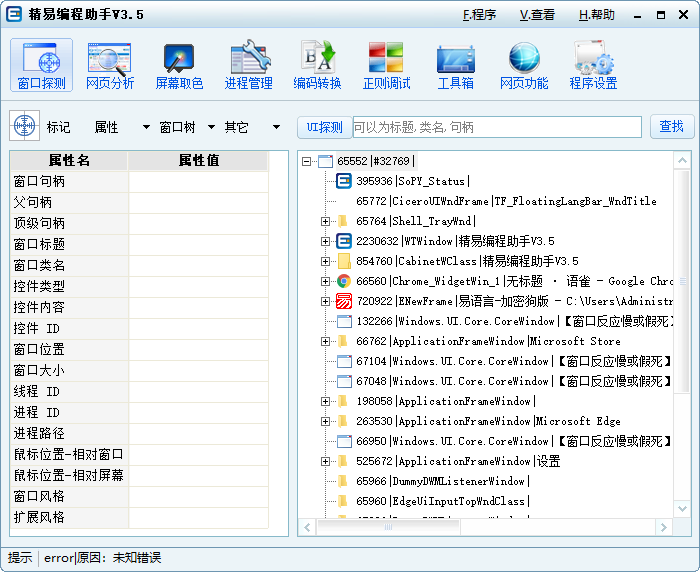Image resolution: width=700 pixels, height=572 pixels.
Task: Expand the 720922 ENewFrame node
Action: pyautogui.click(x=325, y=301)
